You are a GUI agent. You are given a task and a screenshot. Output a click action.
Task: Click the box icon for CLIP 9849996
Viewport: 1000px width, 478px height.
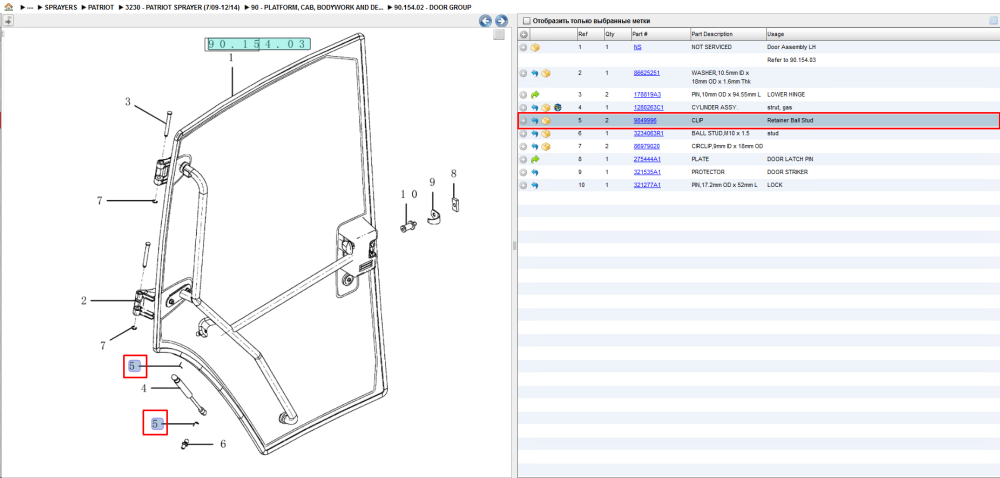click(545, 120)
